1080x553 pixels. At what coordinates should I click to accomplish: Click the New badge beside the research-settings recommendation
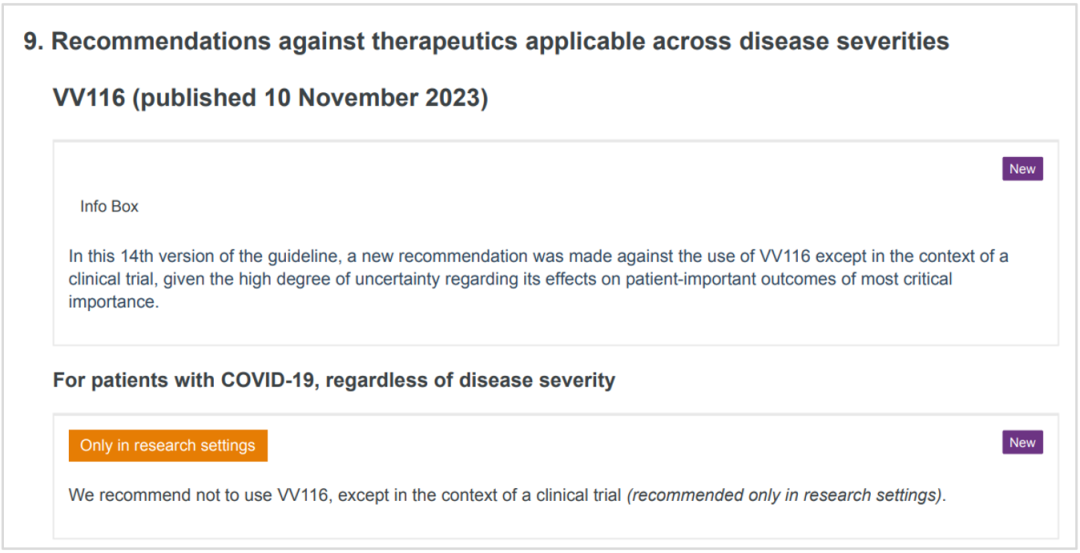(x=1022, y=442)
